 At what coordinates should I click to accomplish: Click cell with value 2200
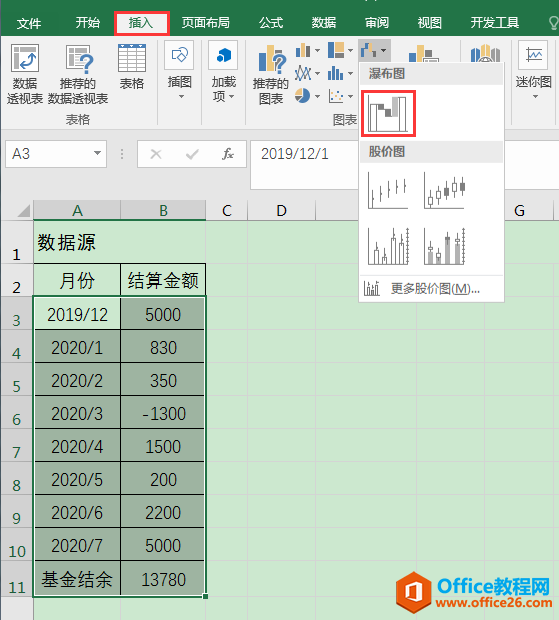coord(163,512)
